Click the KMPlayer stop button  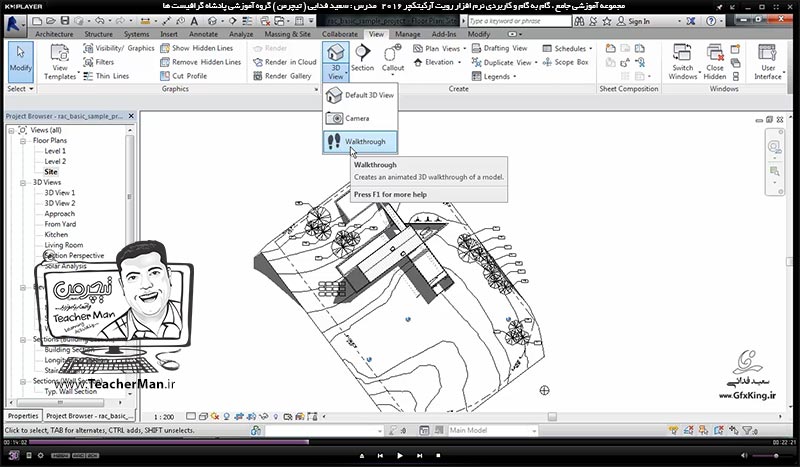pos(438,455)
